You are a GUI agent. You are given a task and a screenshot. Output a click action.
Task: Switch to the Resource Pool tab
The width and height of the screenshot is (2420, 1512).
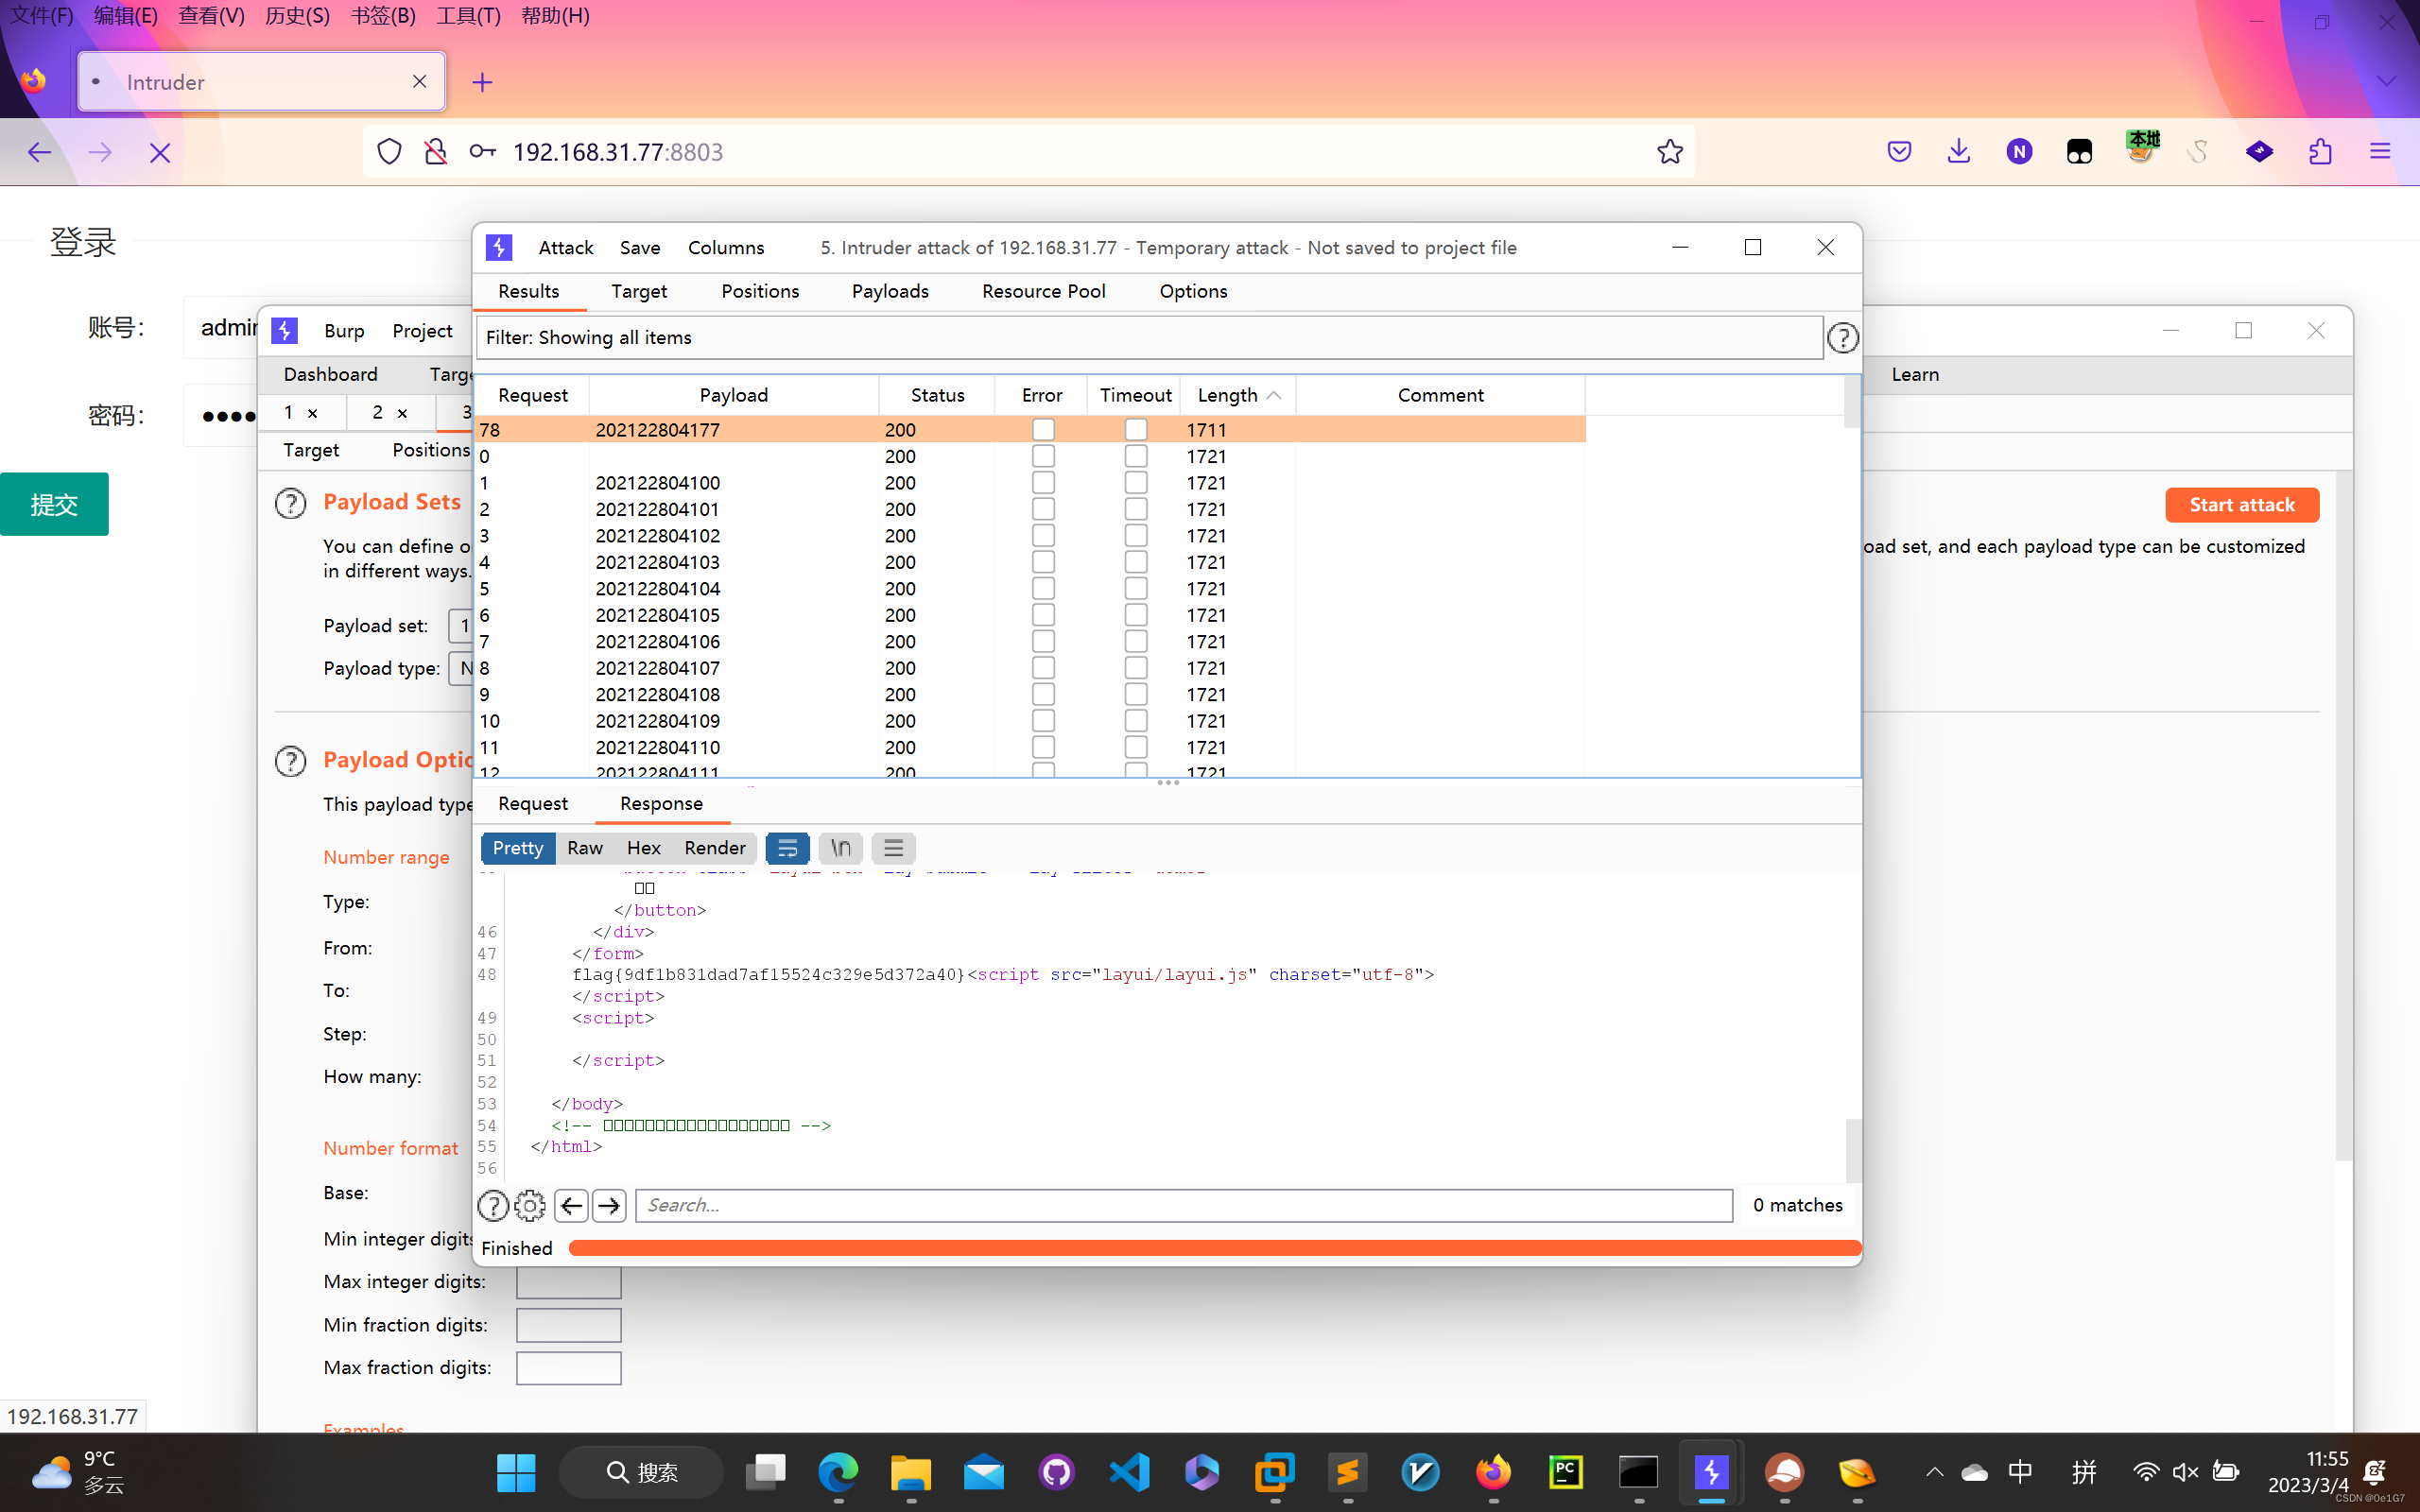tap(1043, 291)
